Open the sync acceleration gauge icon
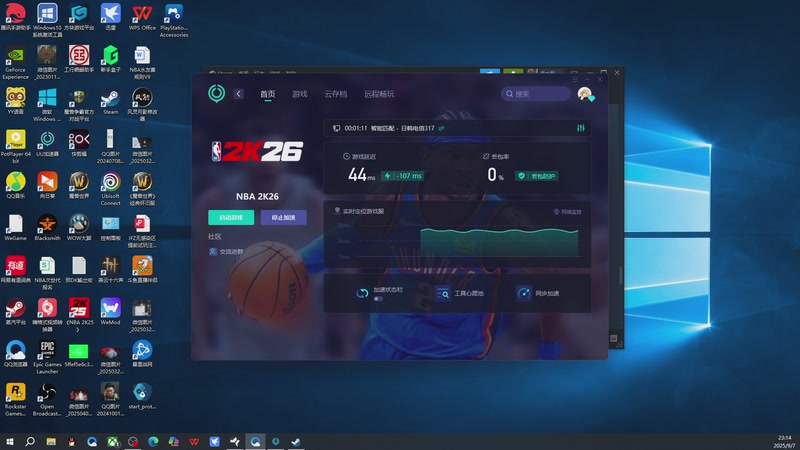800x450 pixels. [x=524, y=293]
